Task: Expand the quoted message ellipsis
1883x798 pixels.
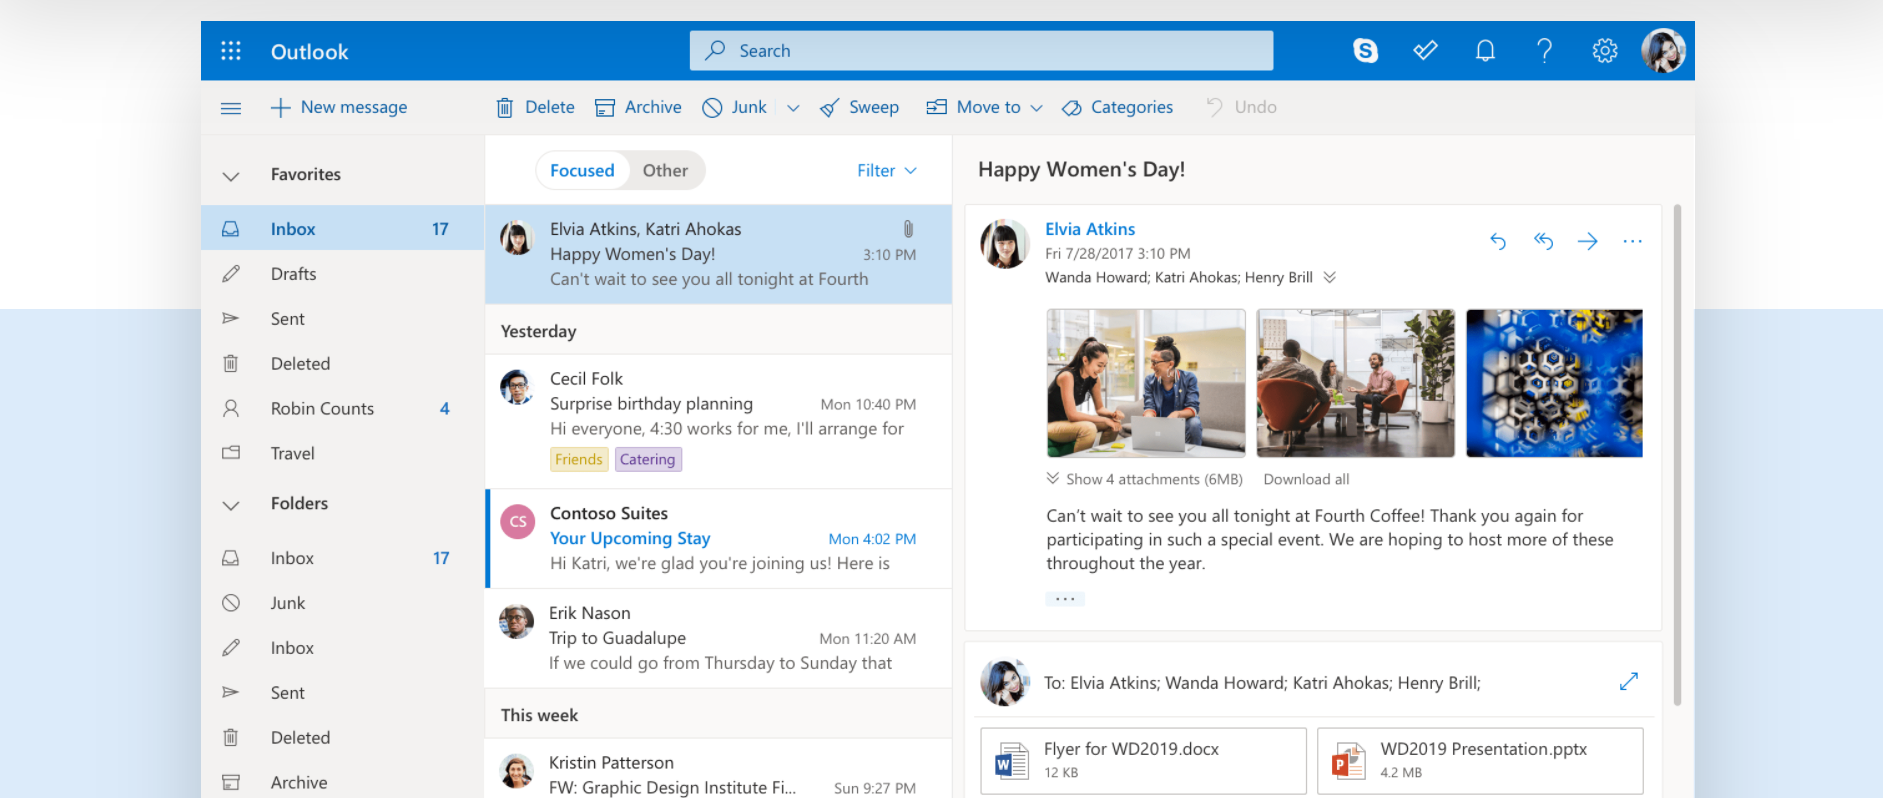Action: click(1065, 599)
